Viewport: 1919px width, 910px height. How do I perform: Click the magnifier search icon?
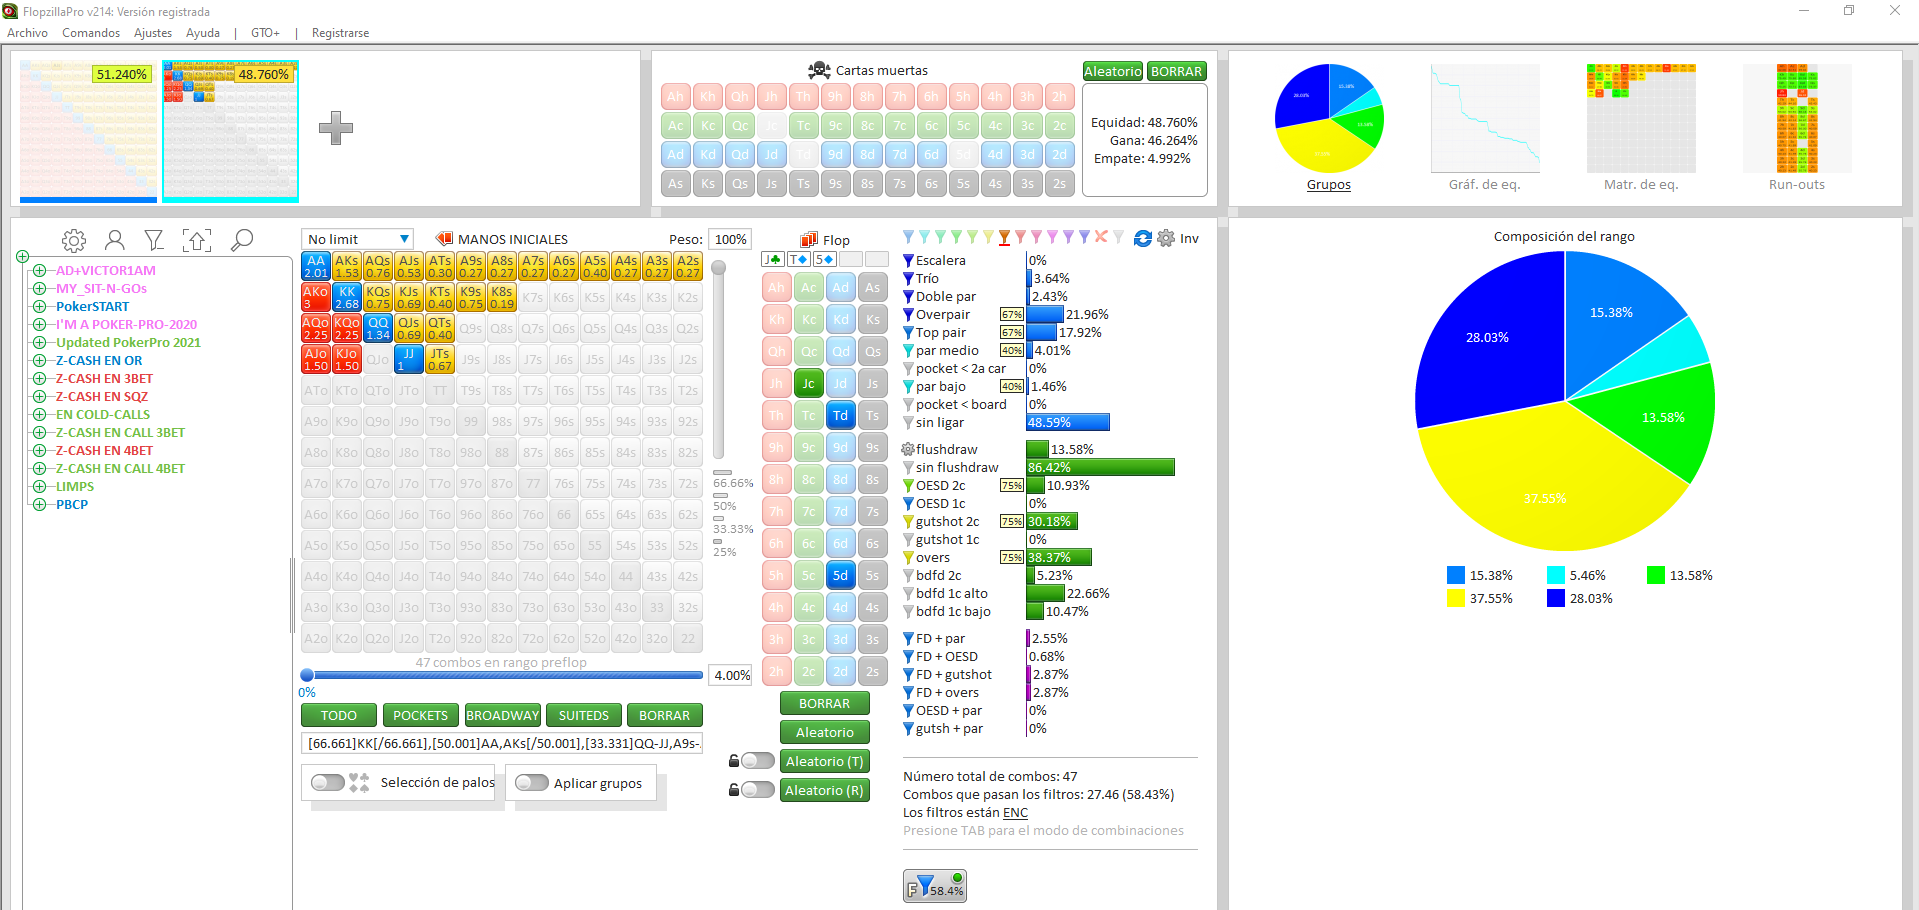pos(242,241)
